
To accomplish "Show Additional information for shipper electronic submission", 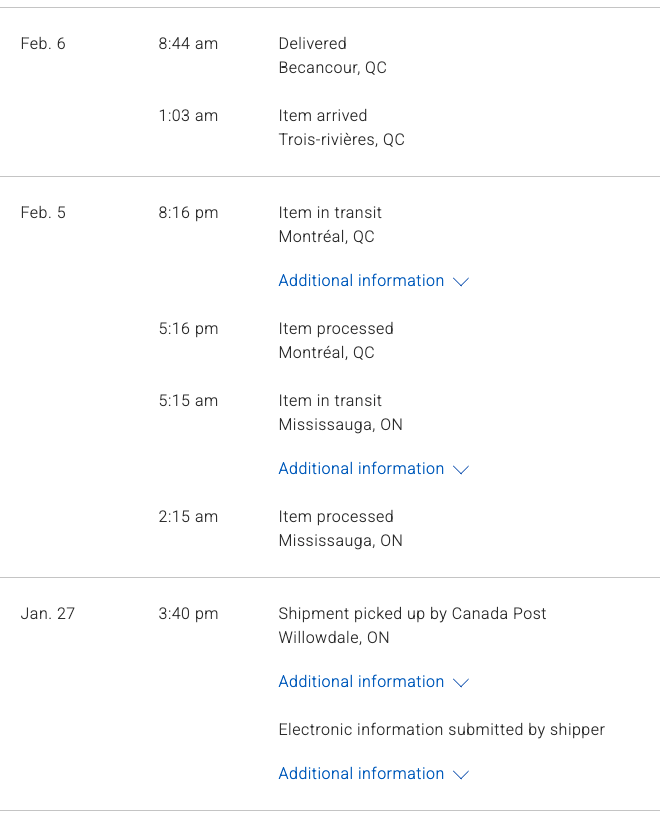I will (x=361, y=774).
